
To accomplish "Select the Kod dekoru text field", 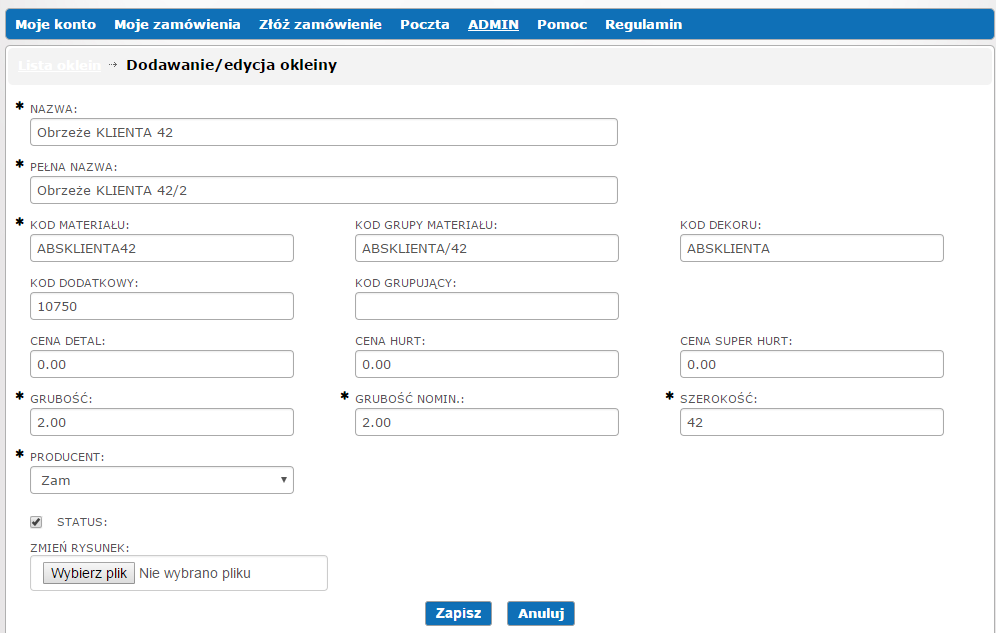I will [811, 248].
